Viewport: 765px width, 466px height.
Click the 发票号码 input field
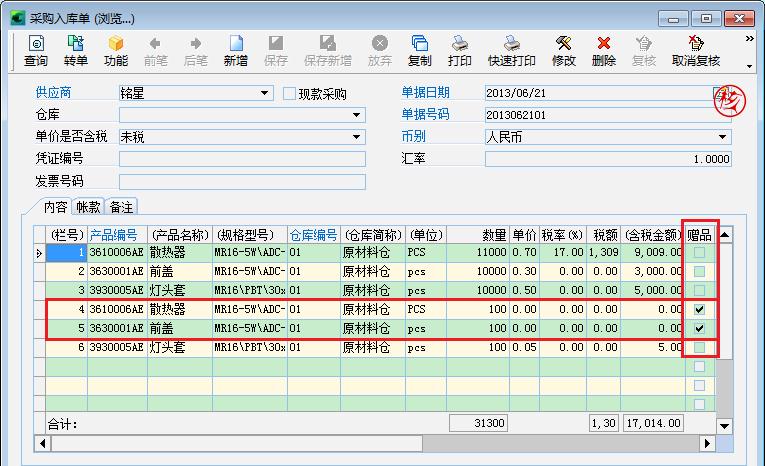[x=242, y=182]
